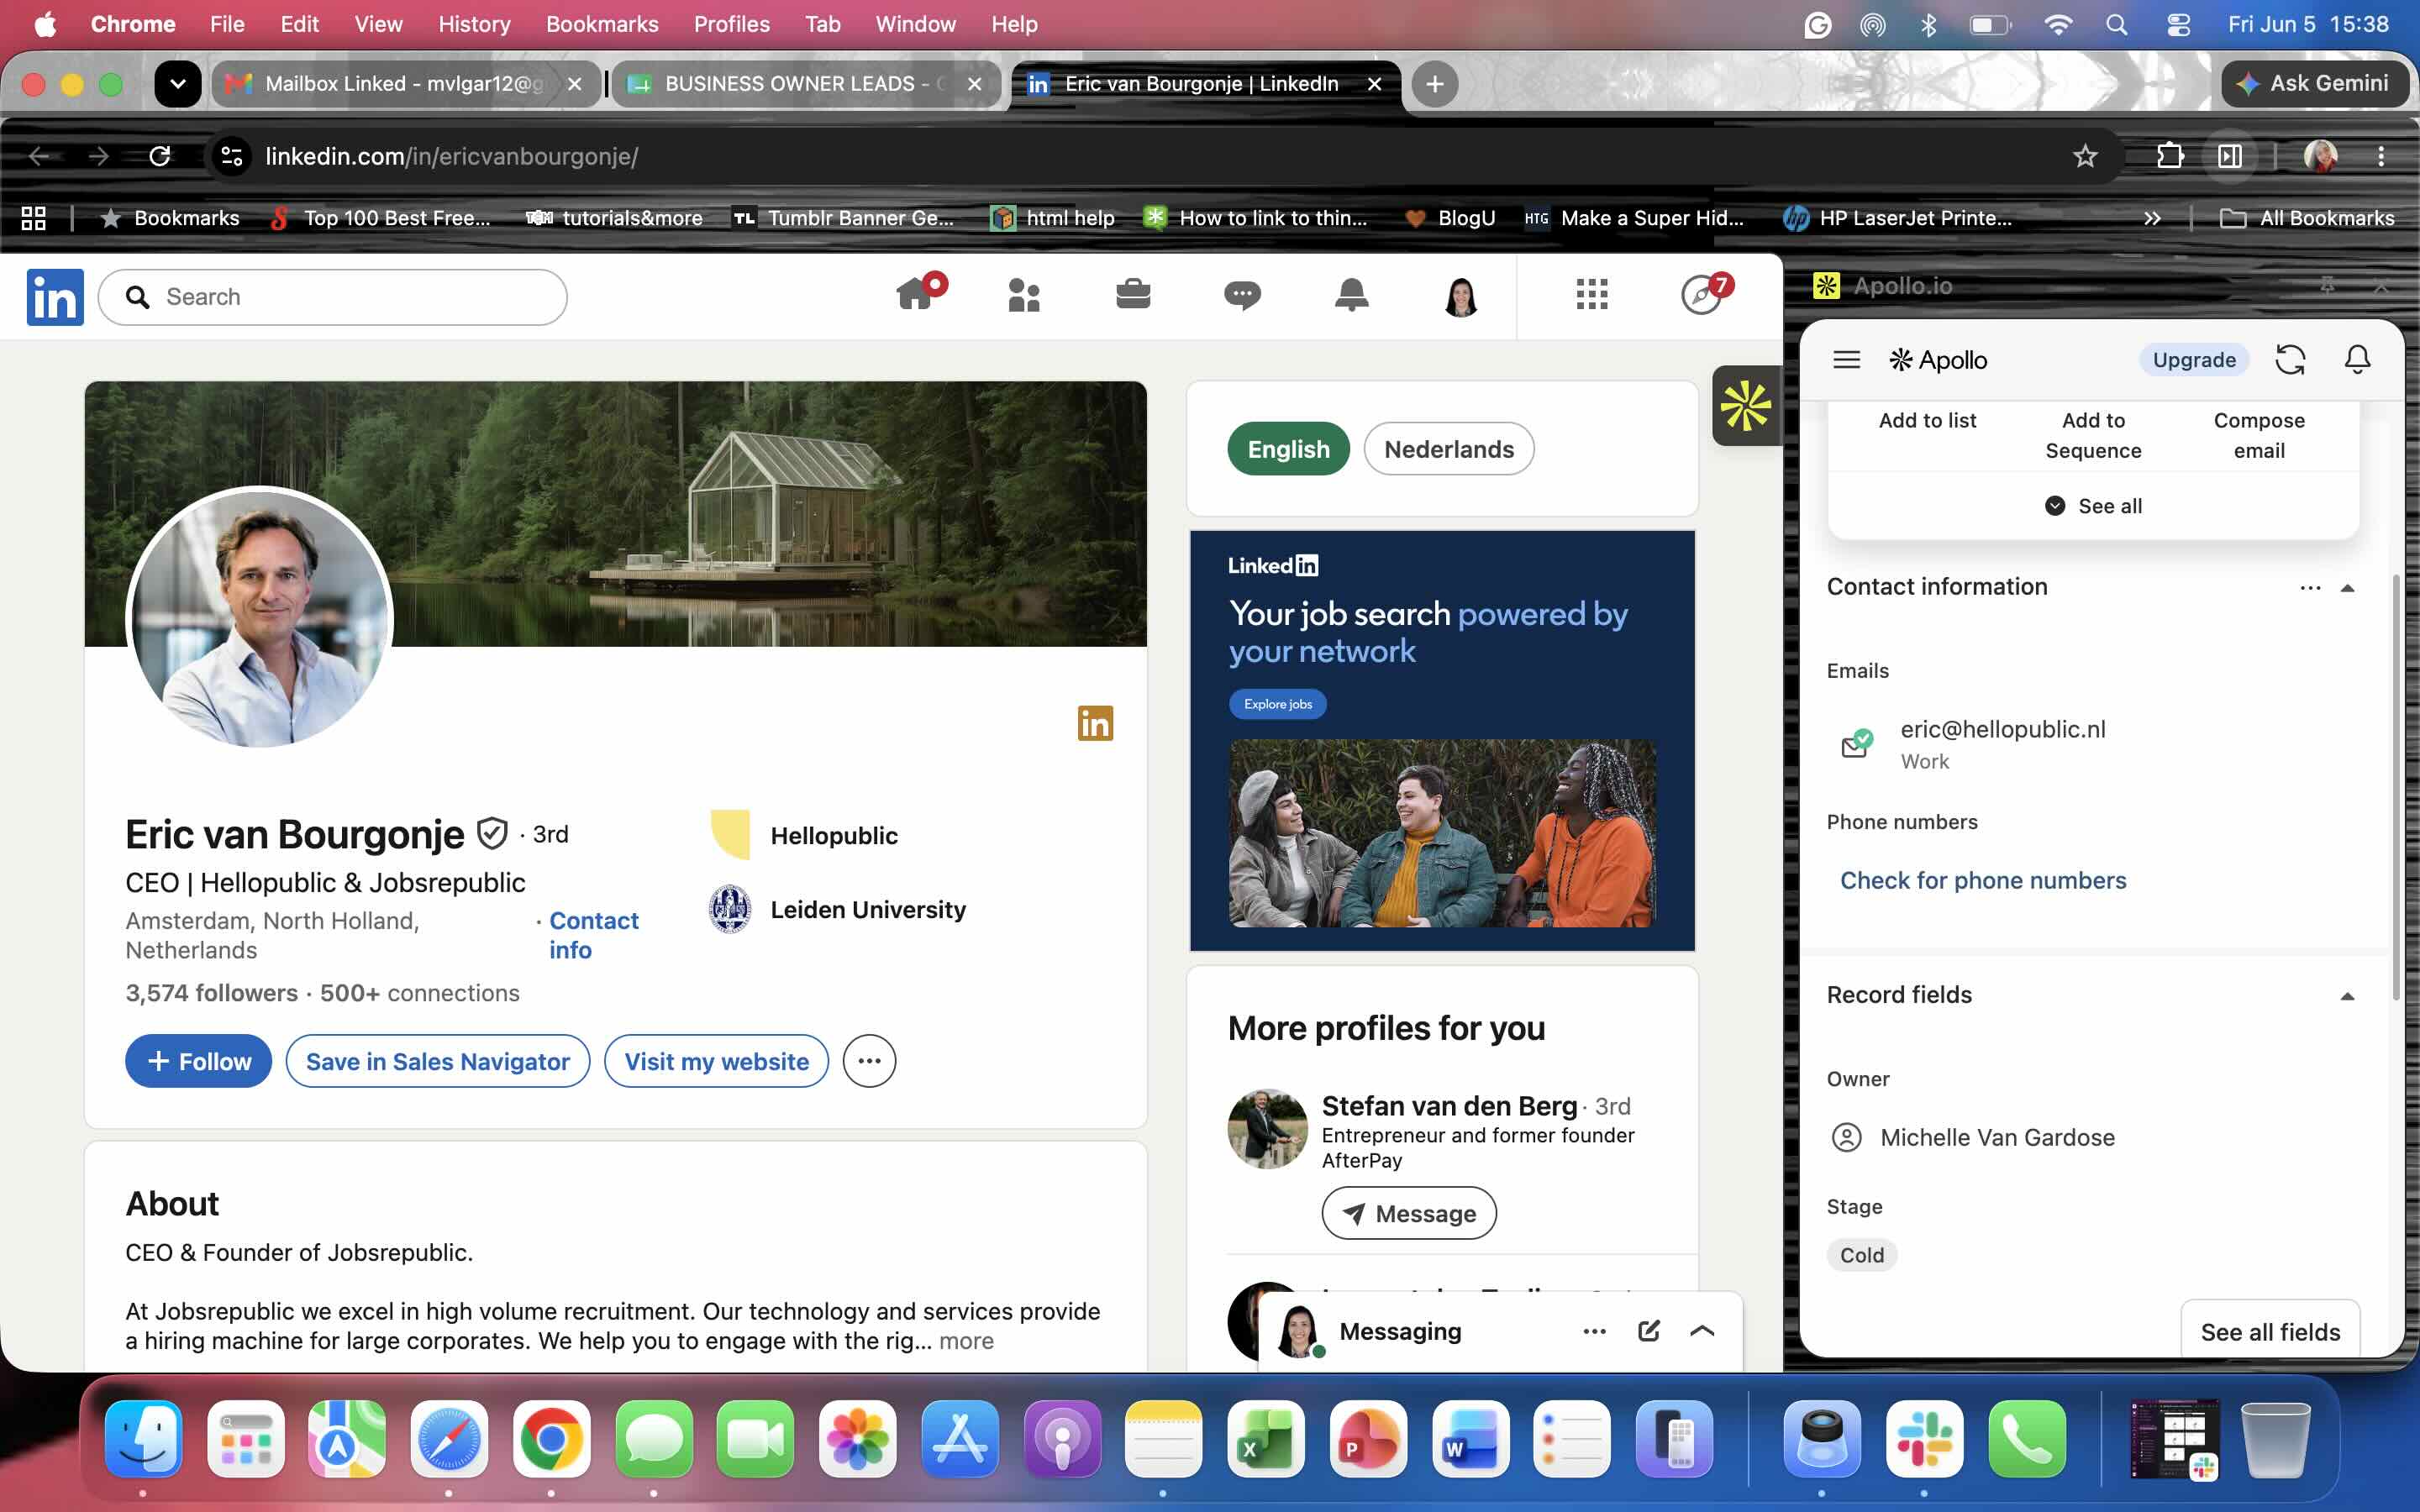The height and width of the screenshot is (1512, 2420).
Task: Switch to BUSINESS OWNER LEADS tab
Action: pyautogui.click(x=805, y=84)
